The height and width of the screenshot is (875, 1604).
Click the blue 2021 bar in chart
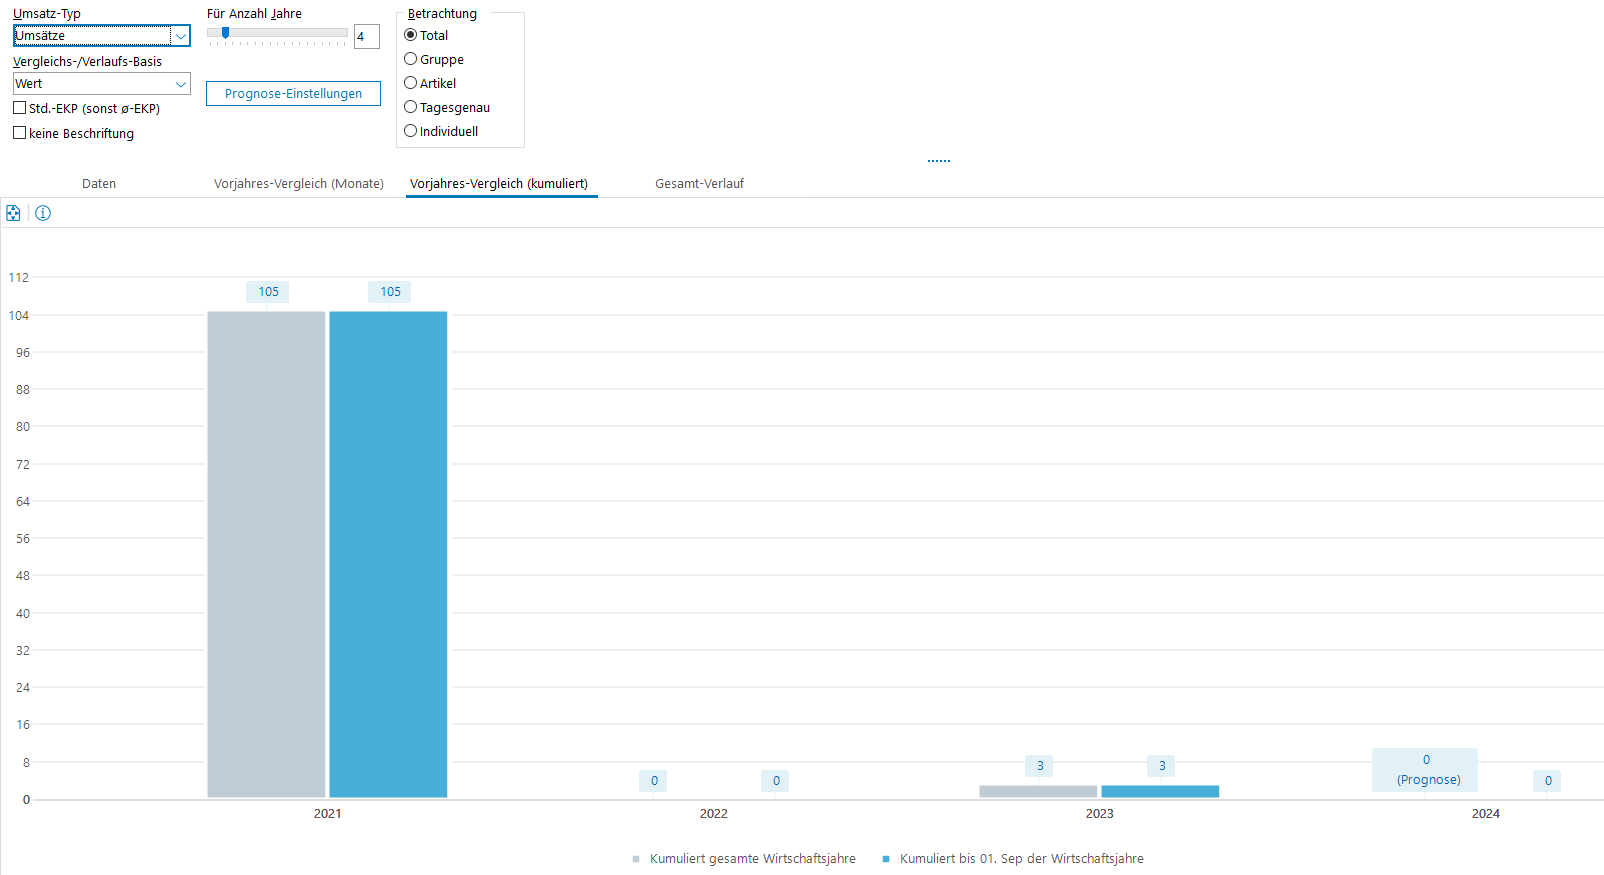(388, 554)
